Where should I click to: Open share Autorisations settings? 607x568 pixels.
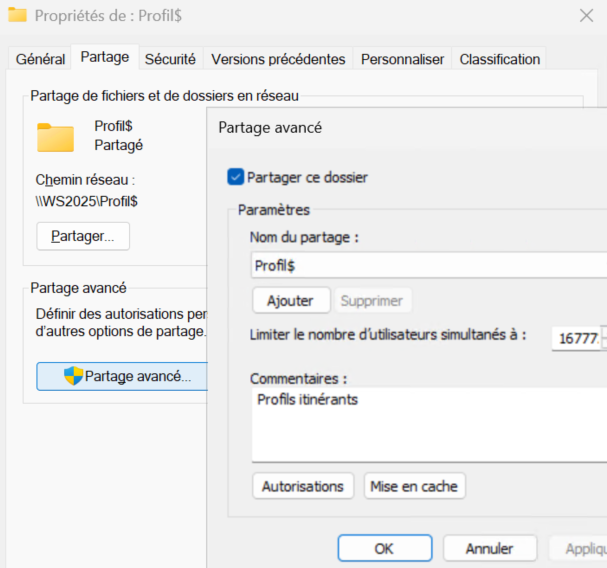coord(303,486)
